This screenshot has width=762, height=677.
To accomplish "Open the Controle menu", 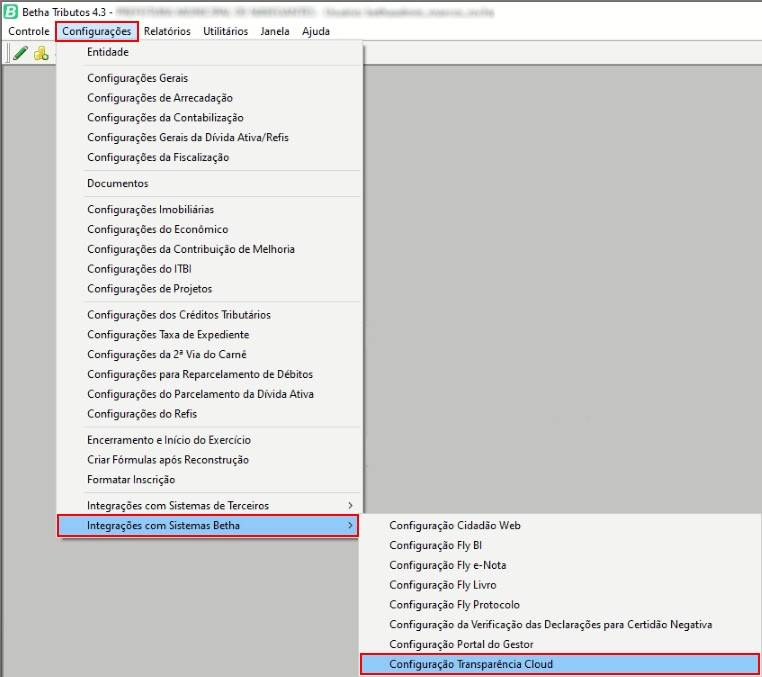I will point(29,31).
